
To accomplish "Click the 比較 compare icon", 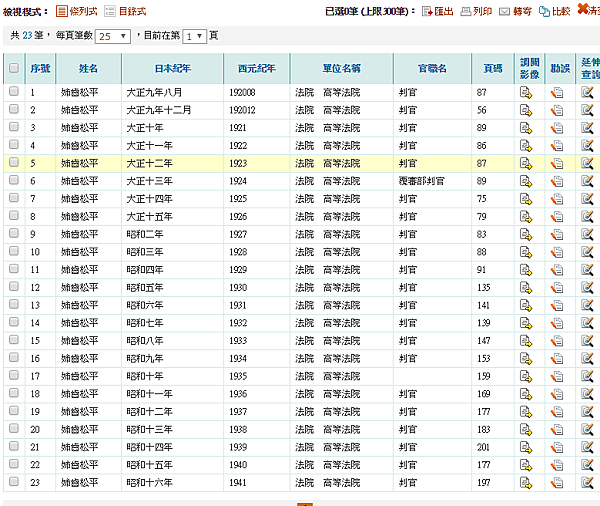I will [x=544, y=11].
